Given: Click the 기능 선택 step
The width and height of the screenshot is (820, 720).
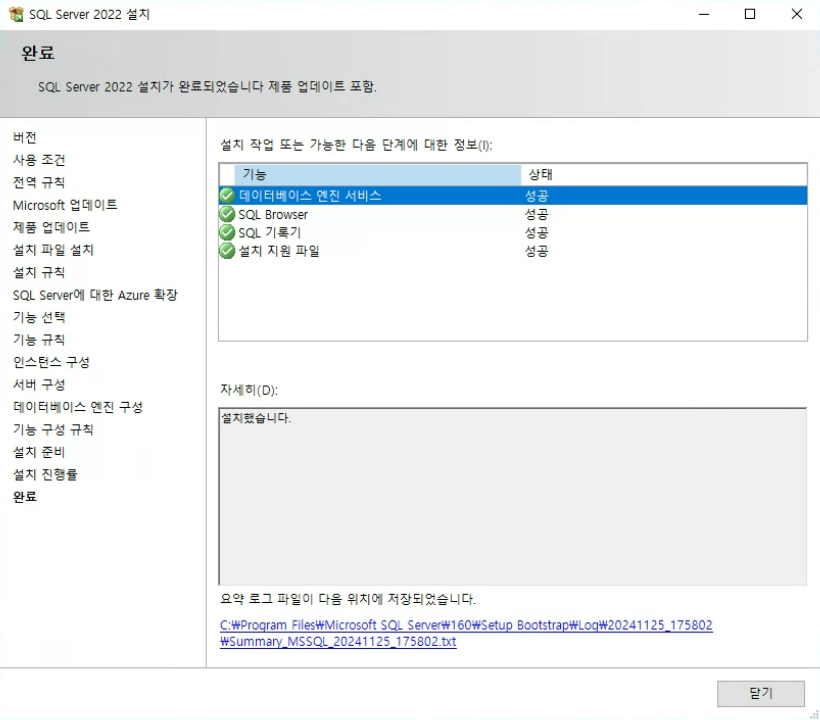Looking at the screenshot, I should click(x=39, y=317).
